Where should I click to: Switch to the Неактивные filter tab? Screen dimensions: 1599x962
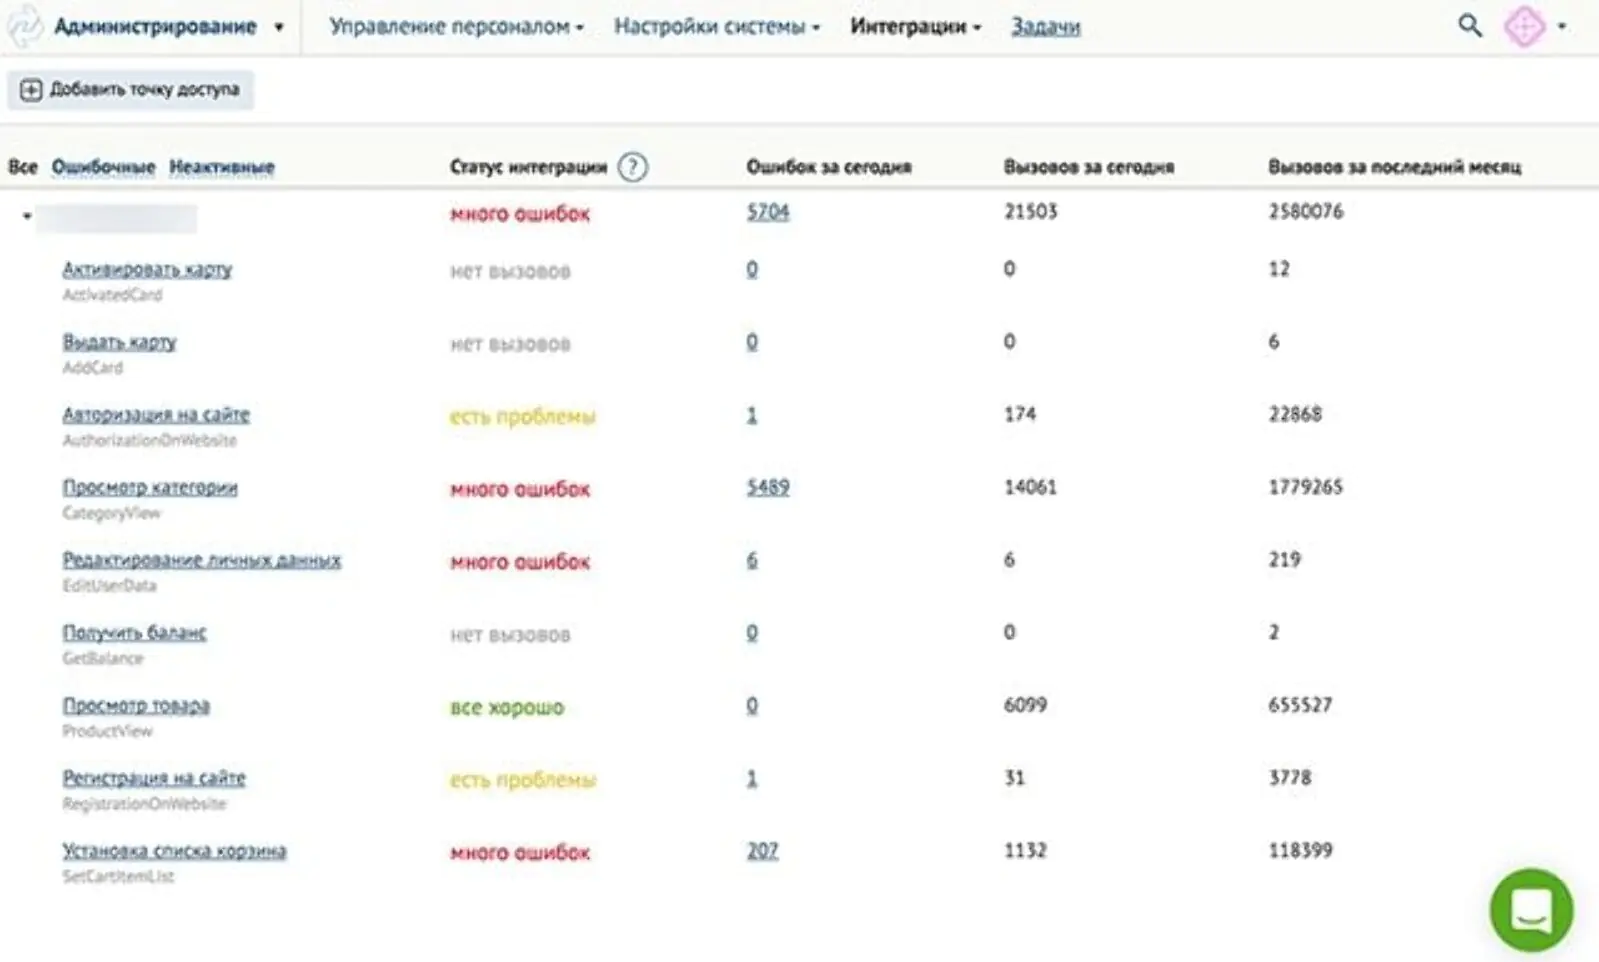(221, 167)
